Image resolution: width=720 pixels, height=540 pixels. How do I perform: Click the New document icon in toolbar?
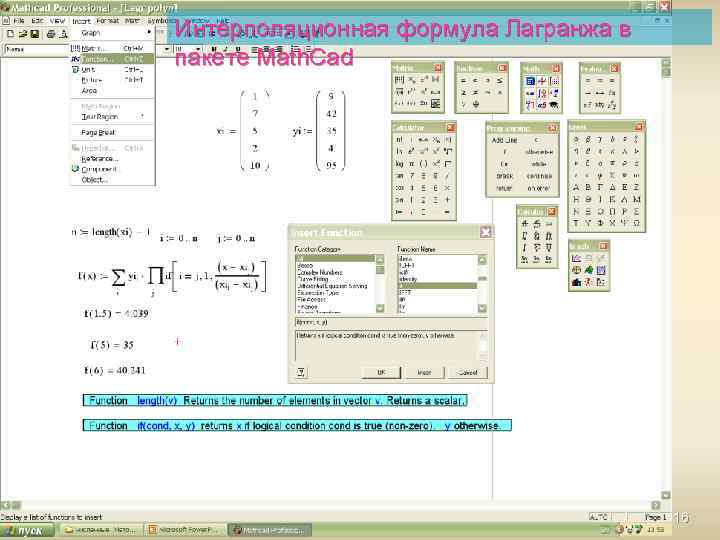click(x=10, y=34)
